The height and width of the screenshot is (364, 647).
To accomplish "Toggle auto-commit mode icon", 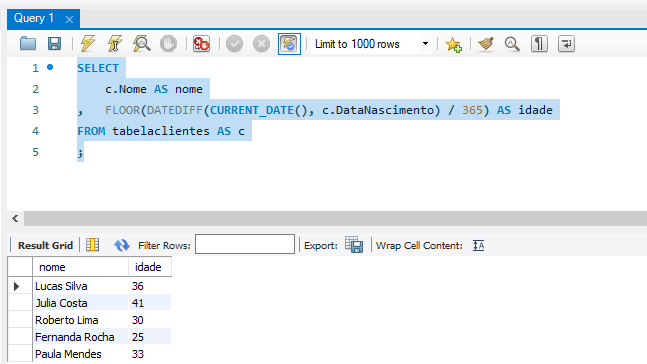I will 289,43.
